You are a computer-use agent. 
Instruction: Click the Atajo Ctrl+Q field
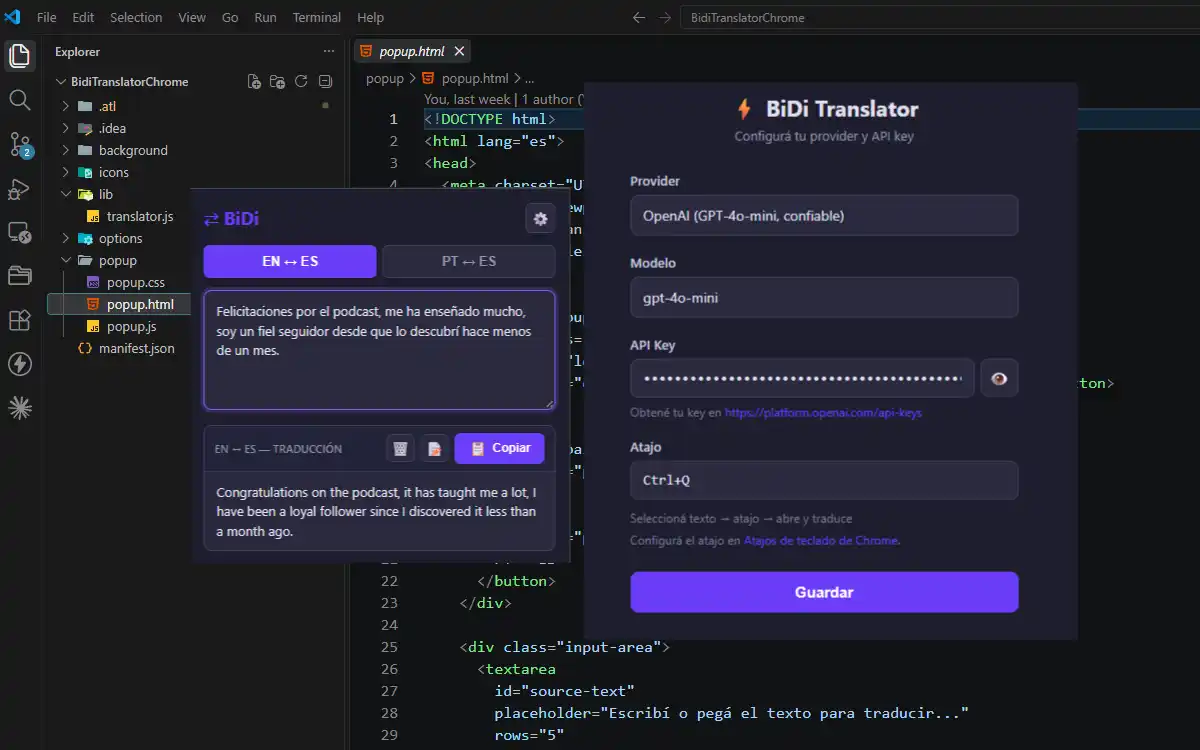(824, 480)
